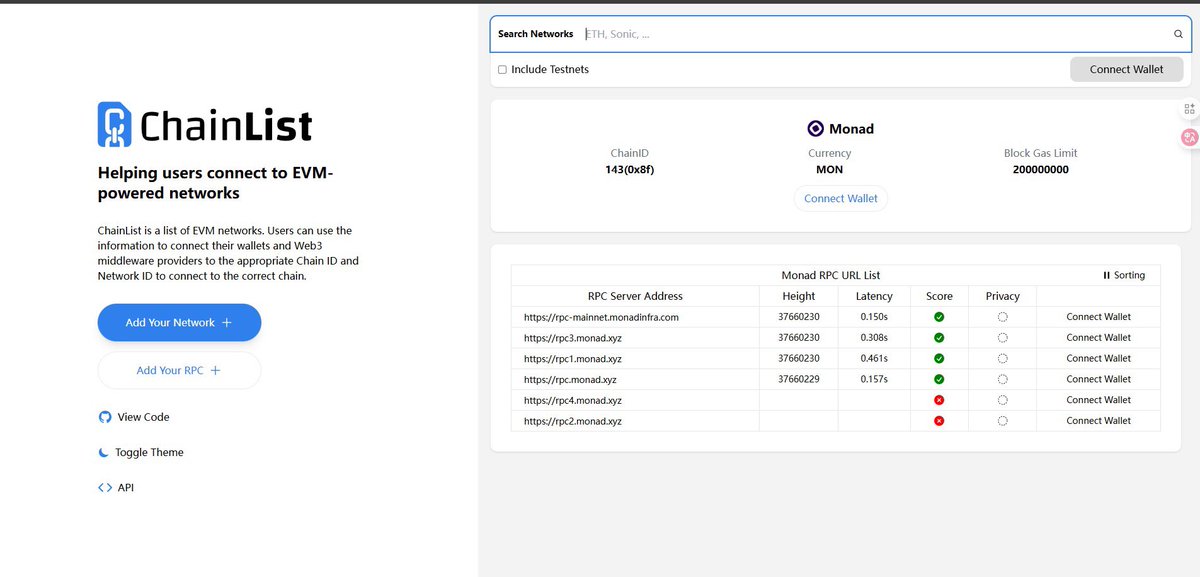Click the ChainList logo icon

pos(114,125)
